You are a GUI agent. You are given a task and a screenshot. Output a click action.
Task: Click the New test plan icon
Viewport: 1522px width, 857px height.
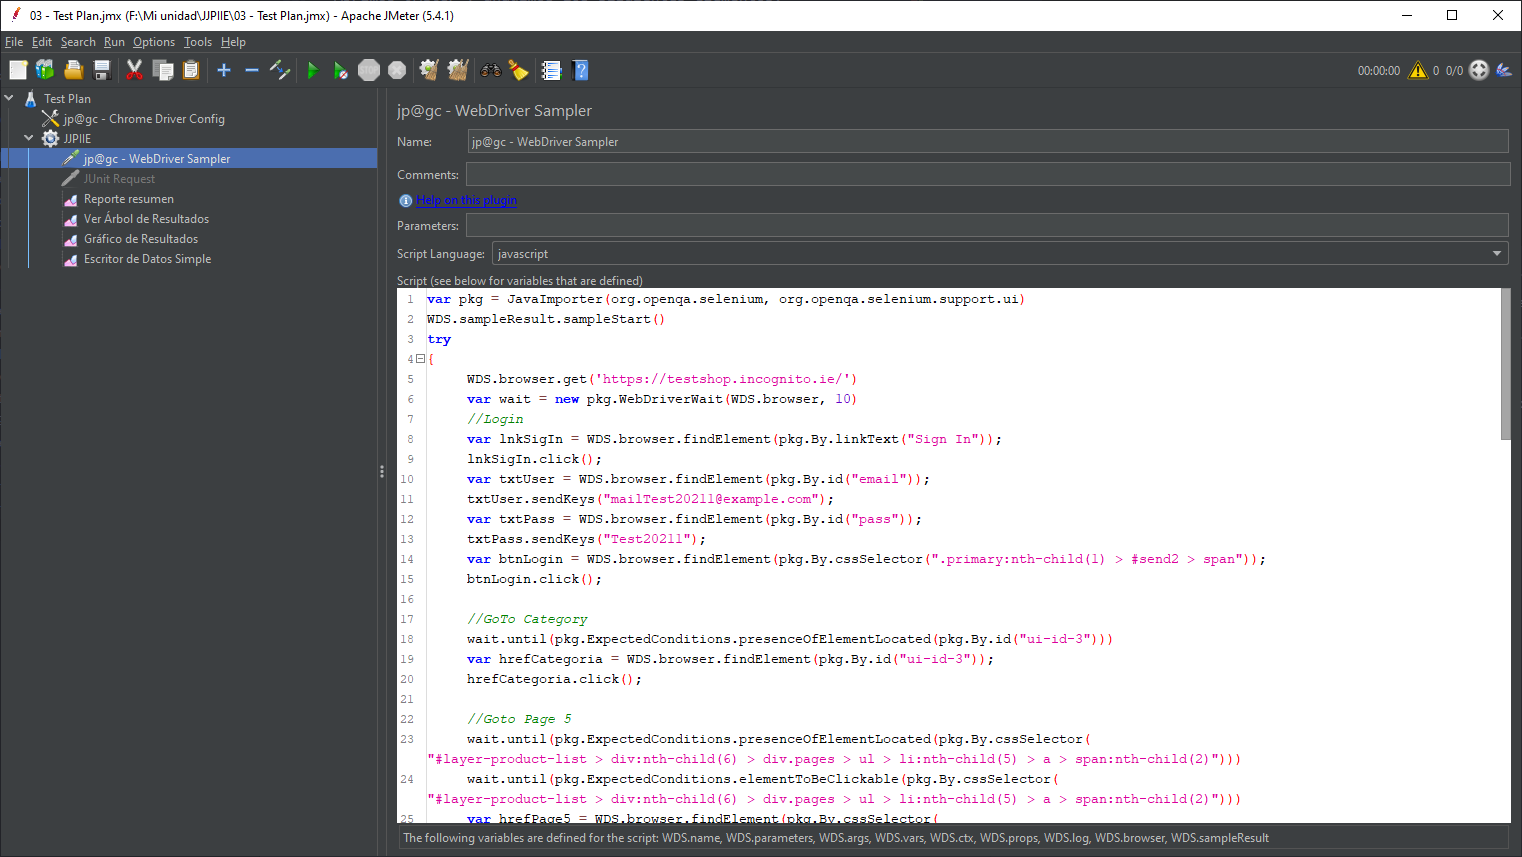coord(18,70)
